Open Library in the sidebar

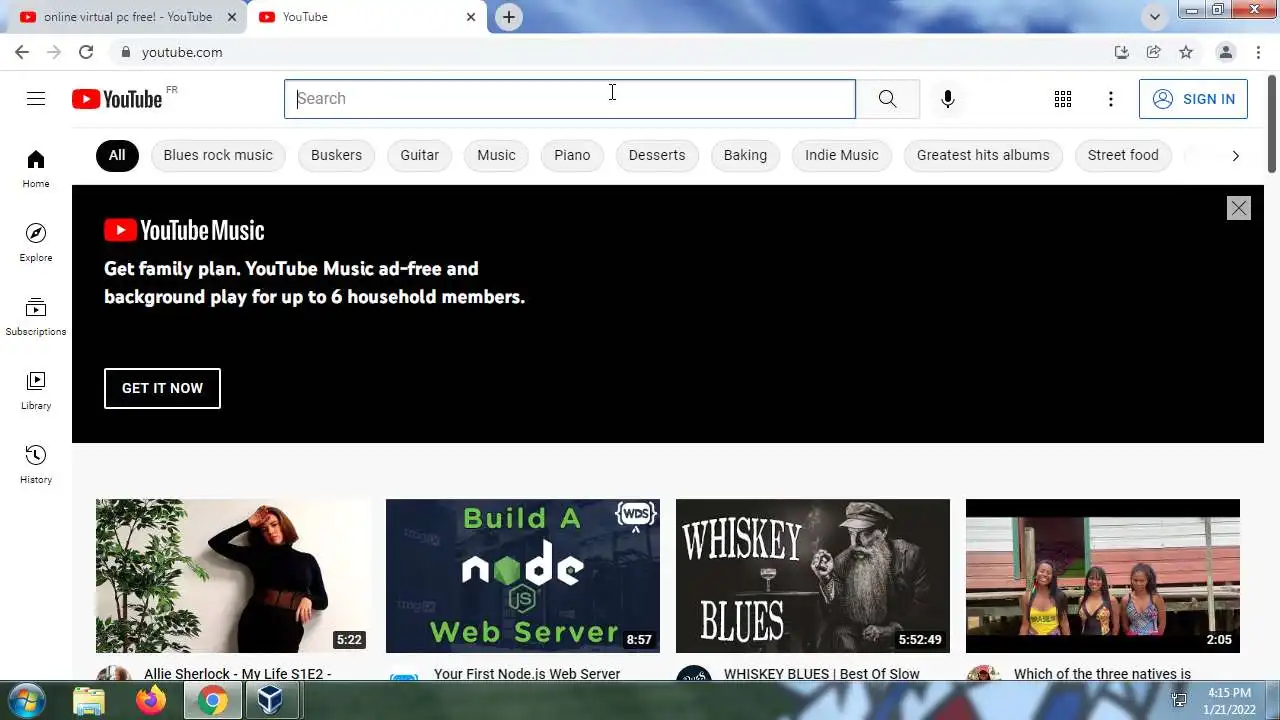coord(36,391)
